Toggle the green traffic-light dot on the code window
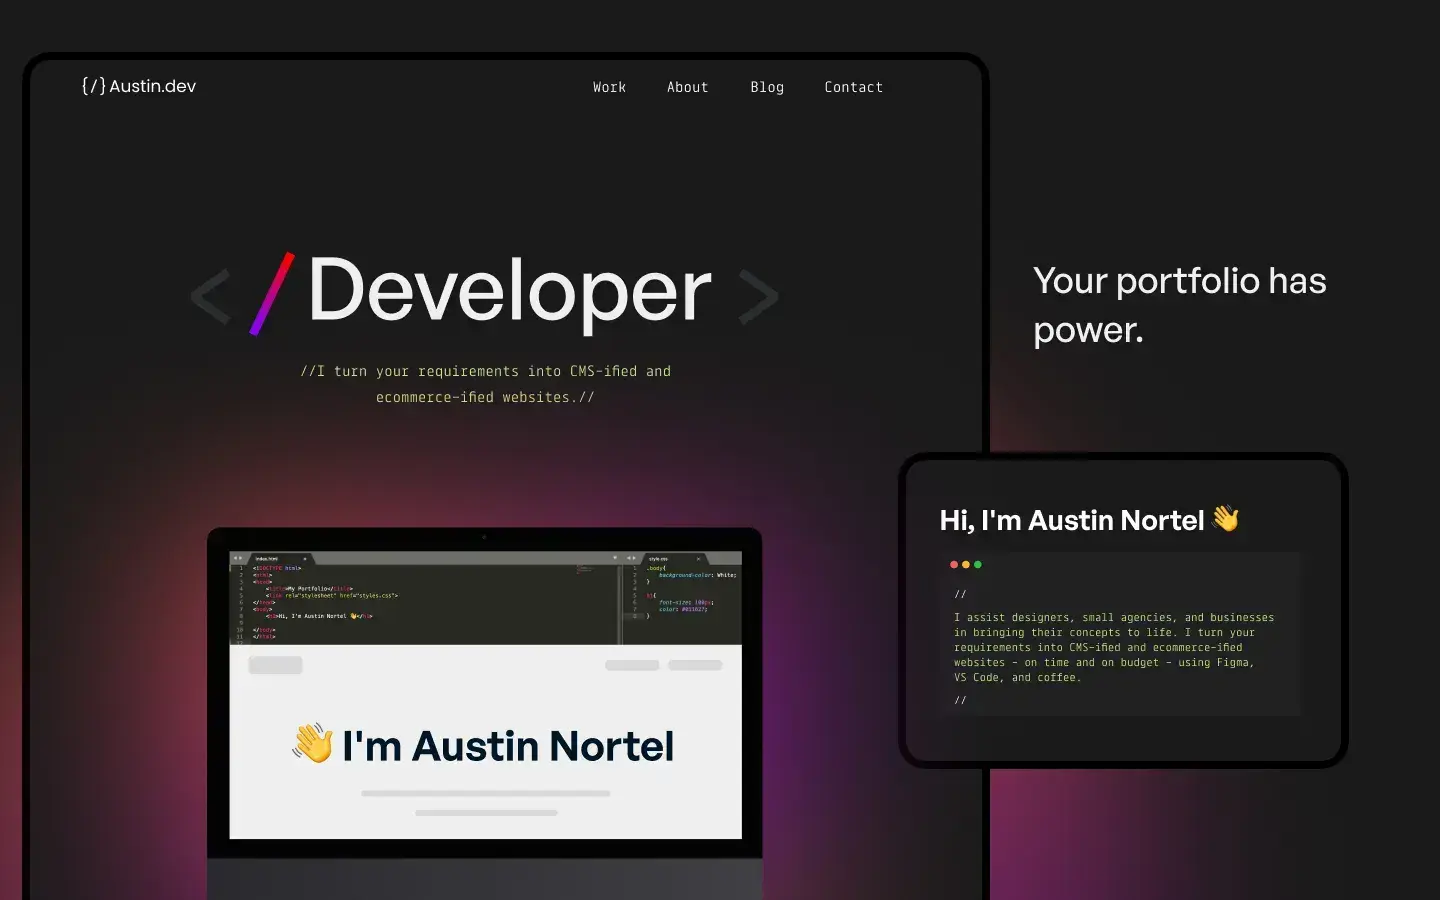The height and width of the screenshot is (900, 1440). [x=978, y=564]
